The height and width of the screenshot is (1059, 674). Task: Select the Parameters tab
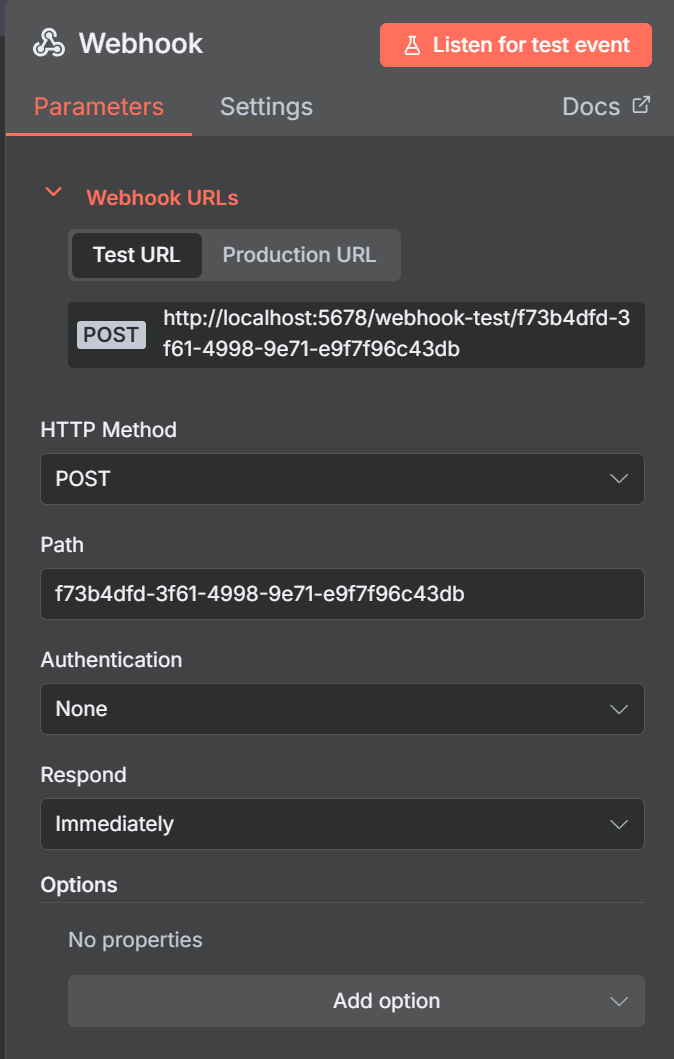pos(98,107)
